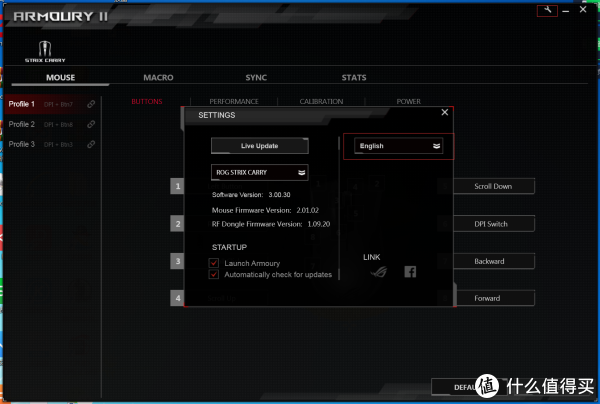Click the LINK heading text
Screen dimensions: 600x404
point(372,257)
